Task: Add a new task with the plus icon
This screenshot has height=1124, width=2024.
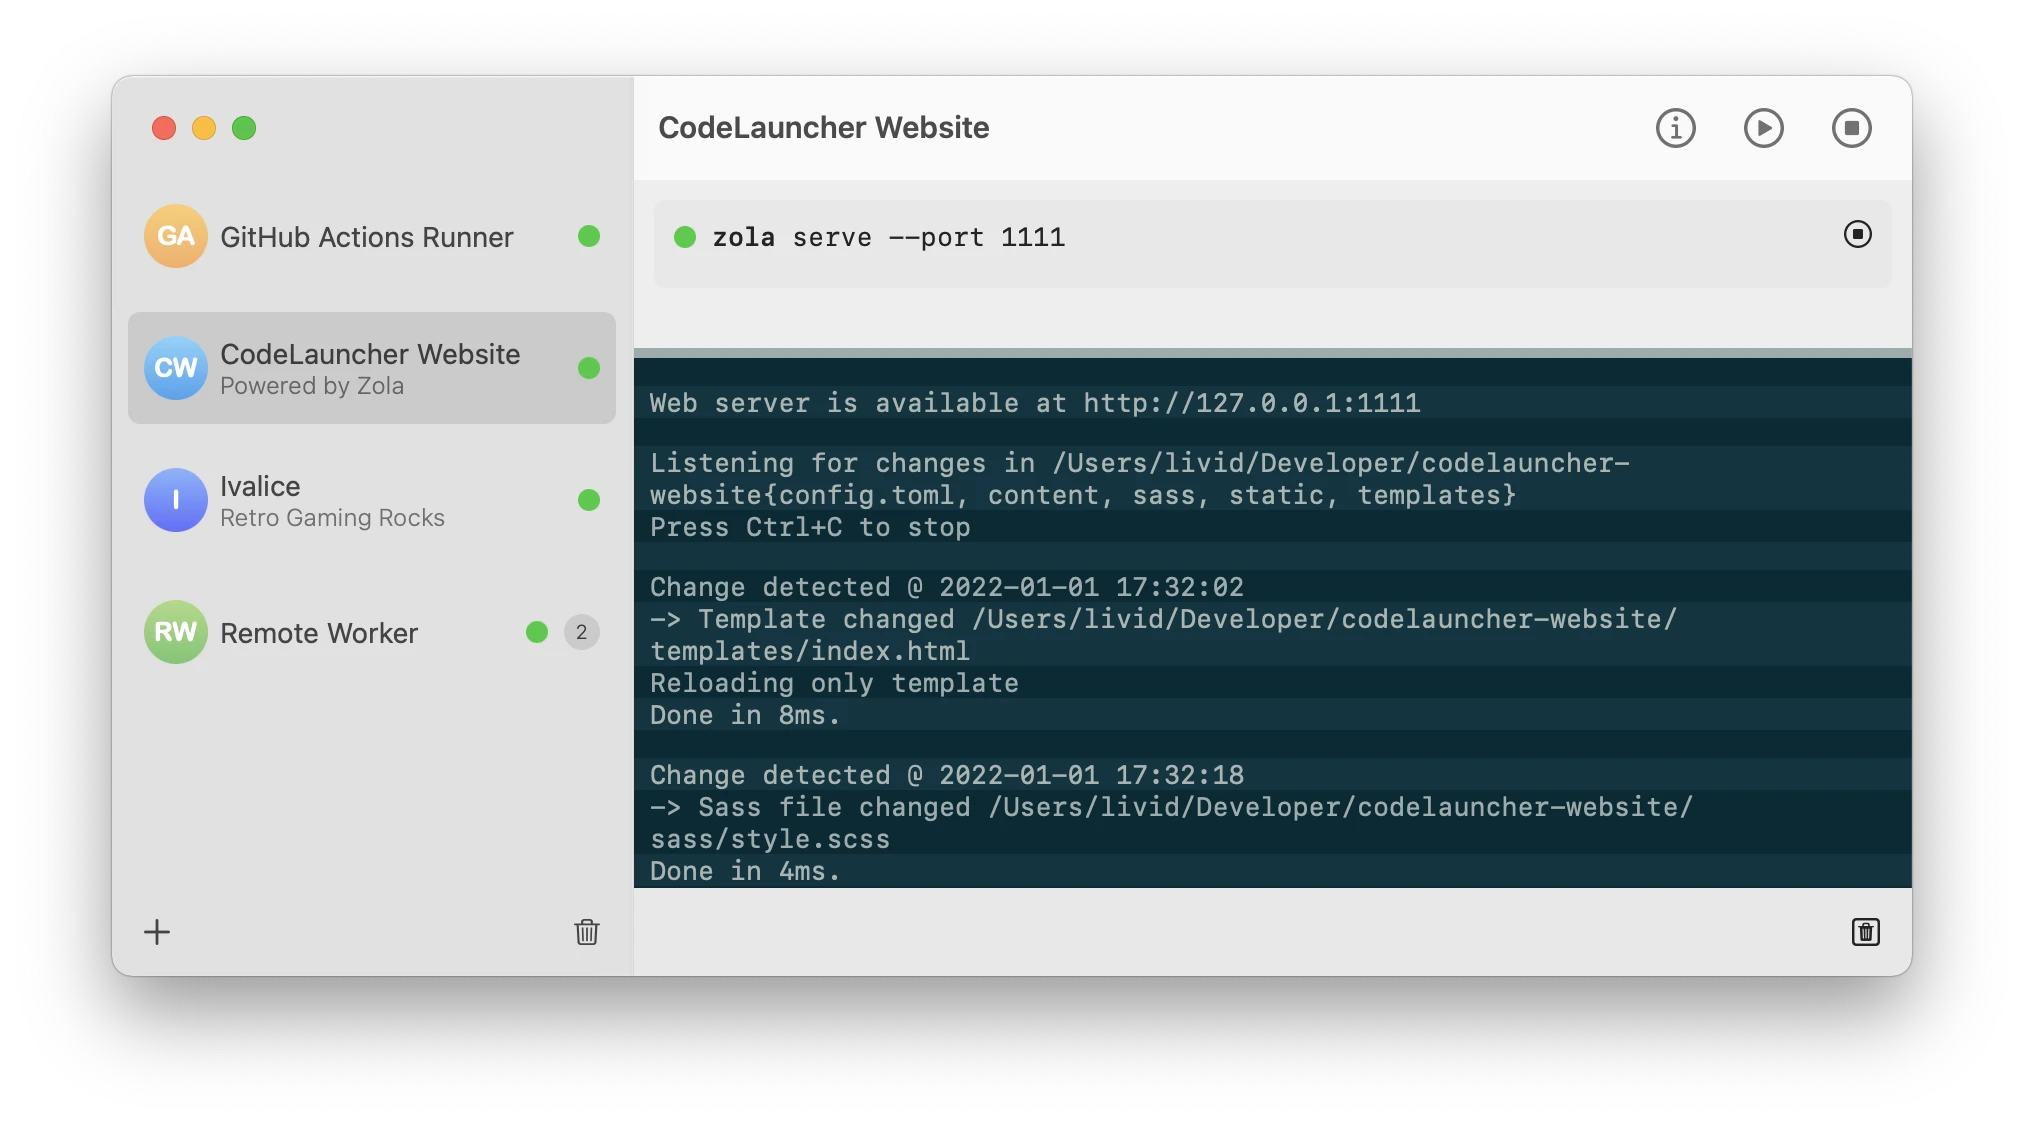Action: tap(158, 932)
